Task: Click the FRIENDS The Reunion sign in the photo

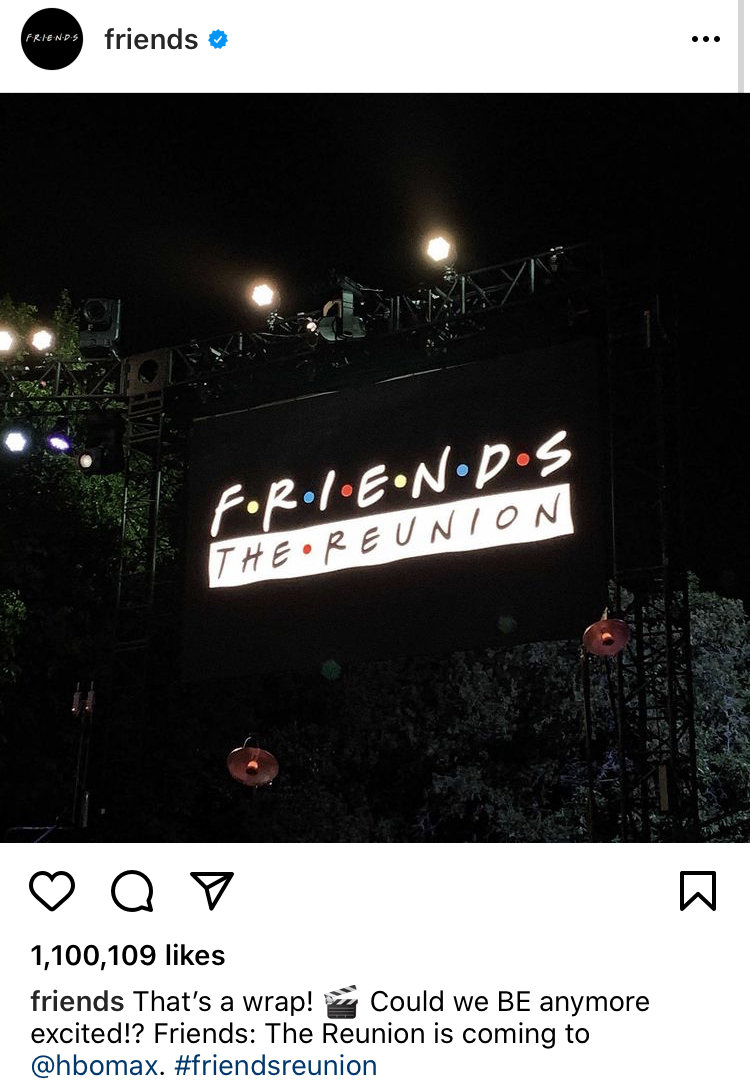Action: [x=392, y=510]
